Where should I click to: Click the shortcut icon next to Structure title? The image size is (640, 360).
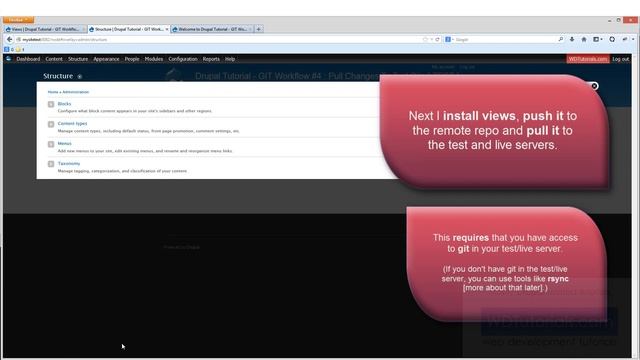click(80, 76)
